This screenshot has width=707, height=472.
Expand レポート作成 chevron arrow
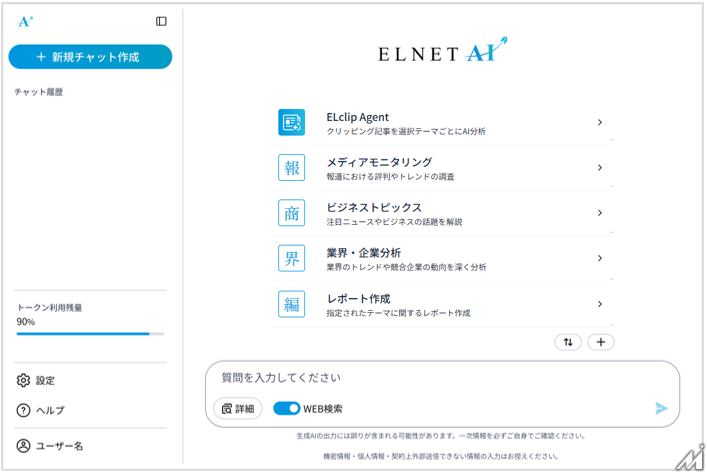click(600, 304)
